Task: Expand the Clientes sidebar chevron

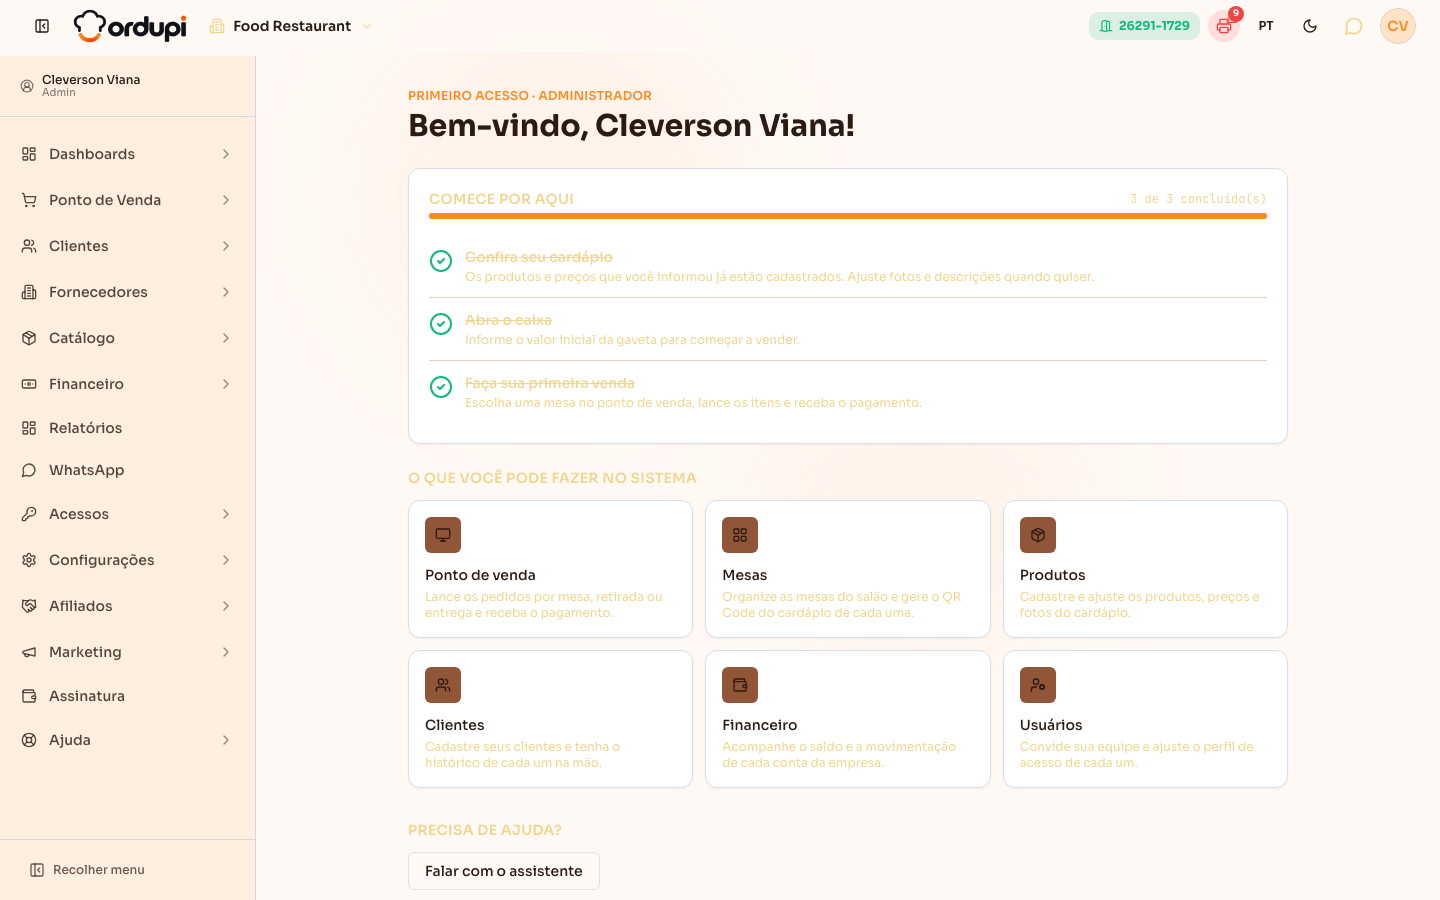Action: point(226,246)
